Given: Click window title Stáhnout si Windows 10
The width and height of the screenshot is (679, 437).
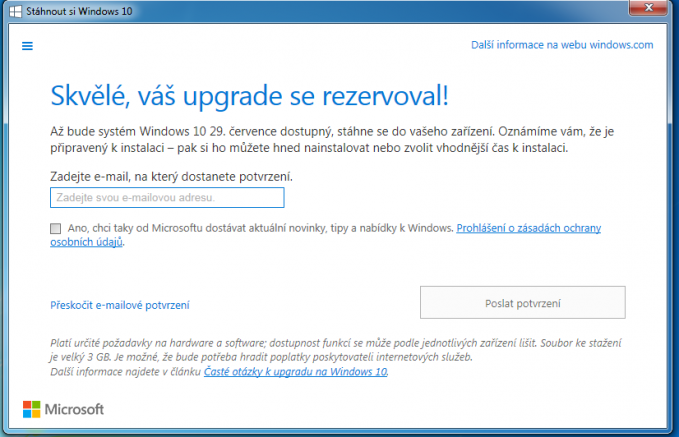Looking at the screenshot, I should [79, 11].
